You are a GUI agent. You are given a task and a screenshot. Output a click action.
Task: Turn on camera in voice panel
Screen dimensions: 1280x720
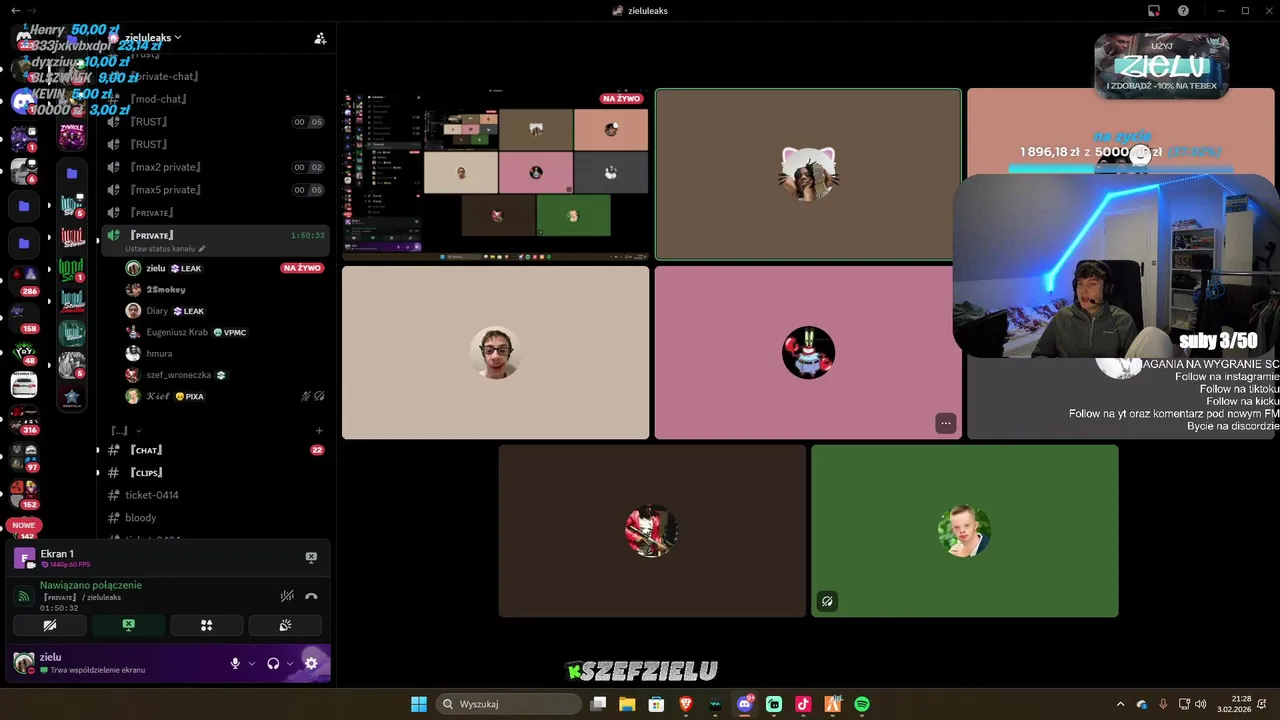coord(50,625)
